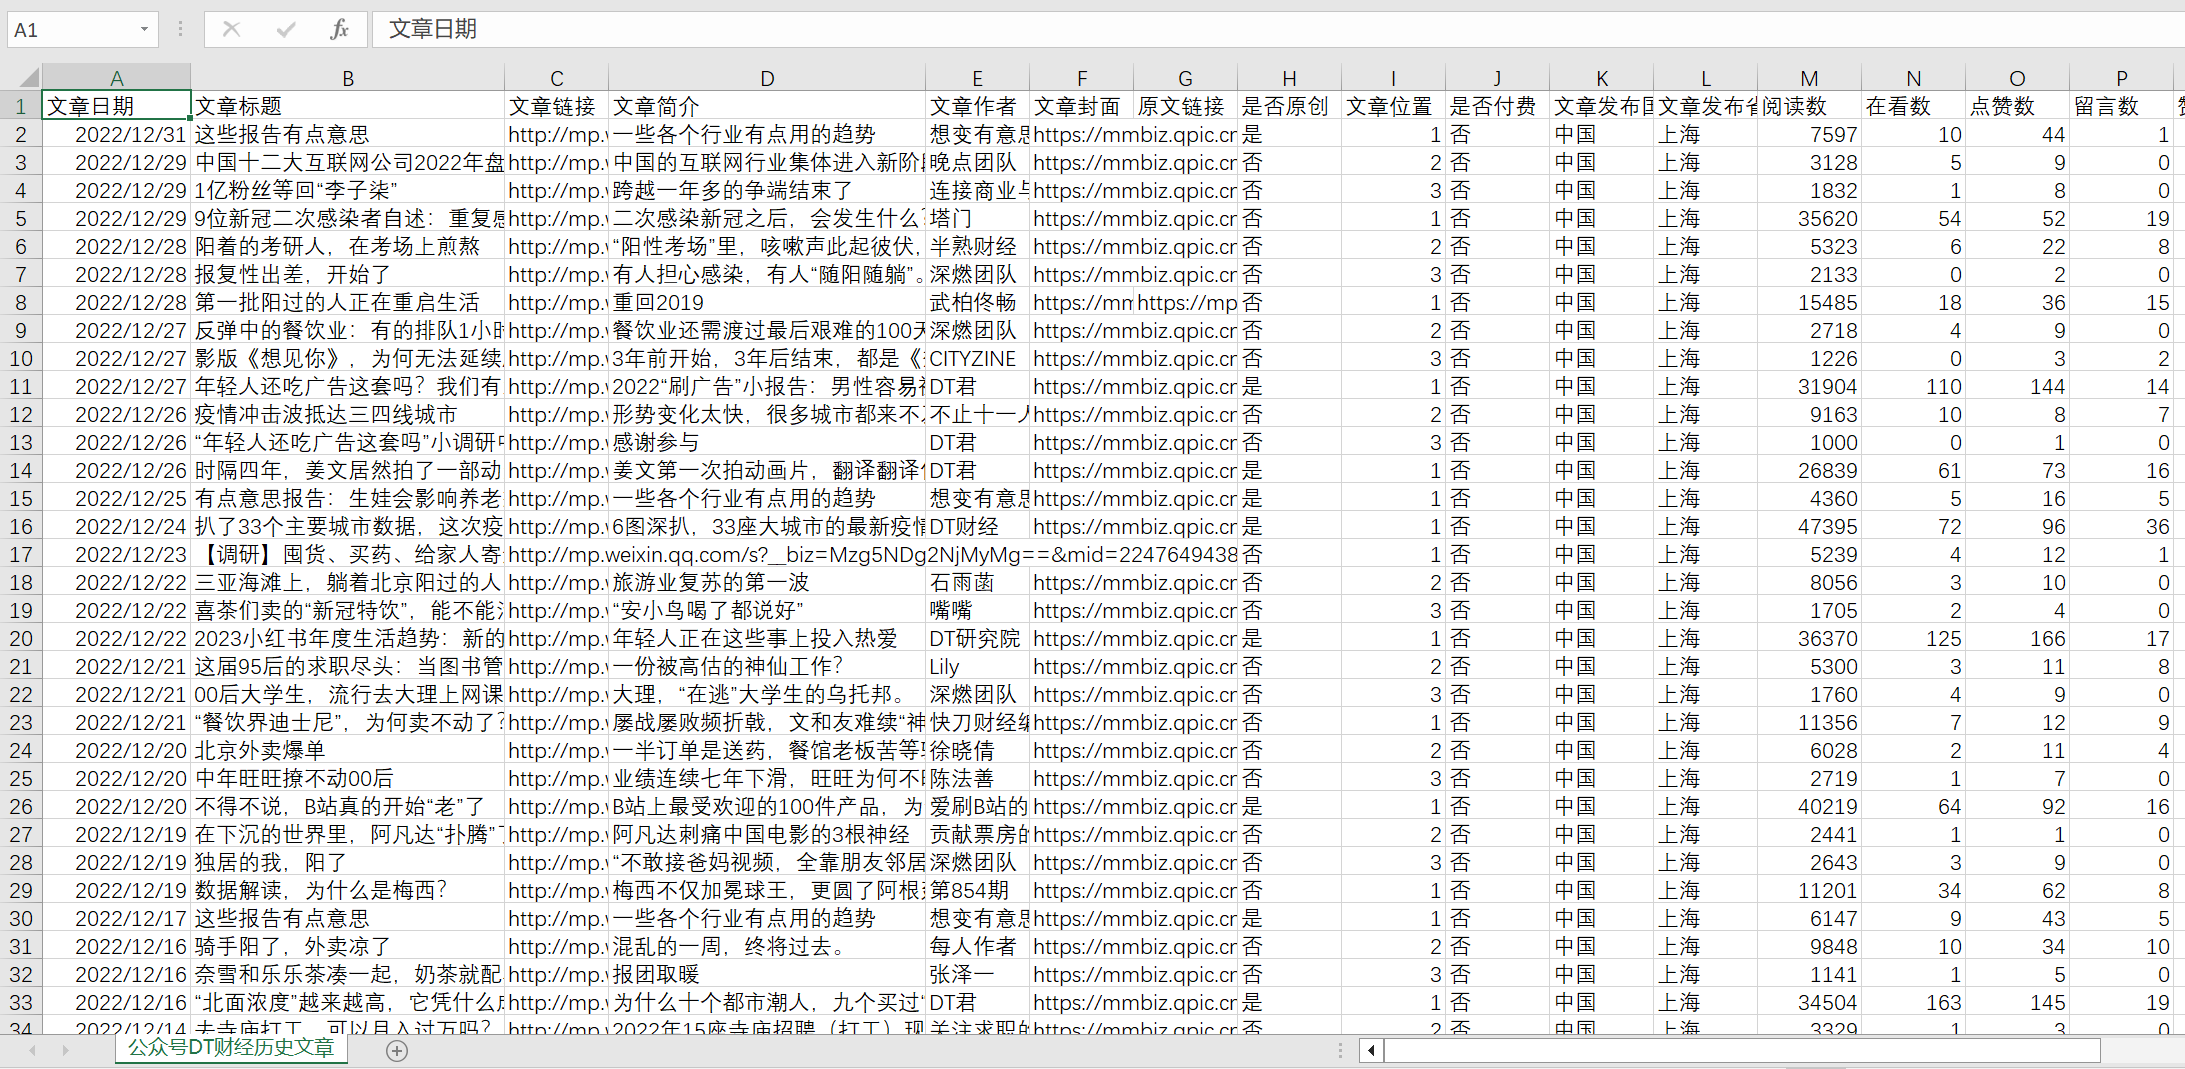Click cell 报团取暖
This screenshot has height=1069, width=2185.
767,974
